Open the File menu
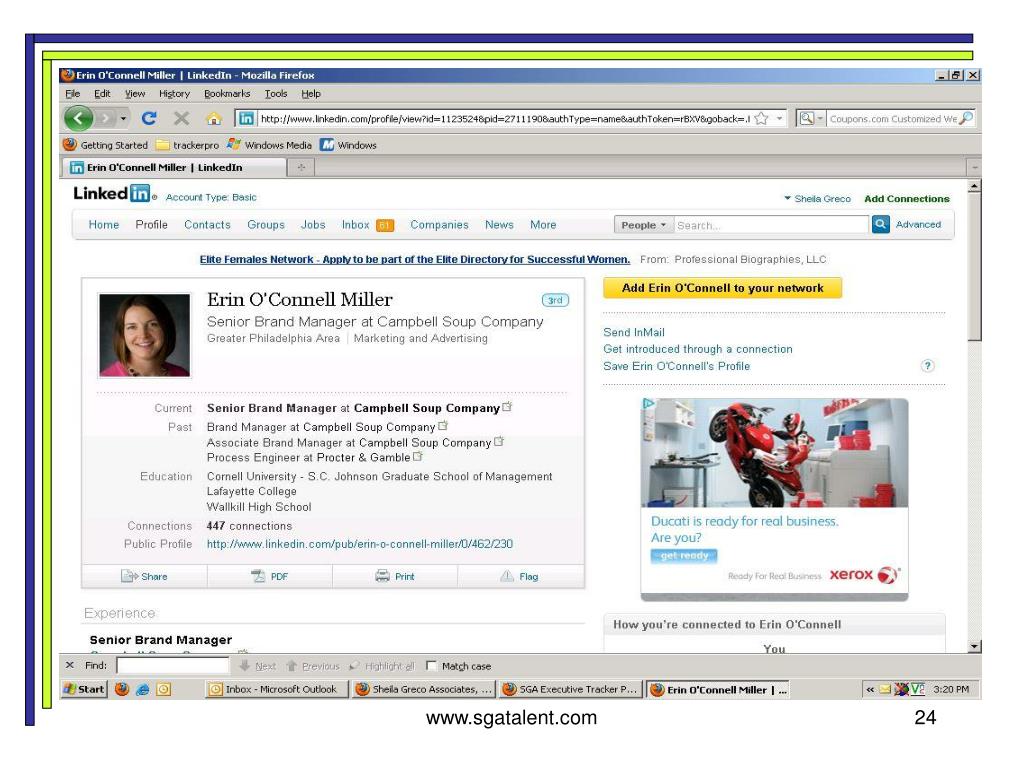 [x=72, y=93]
